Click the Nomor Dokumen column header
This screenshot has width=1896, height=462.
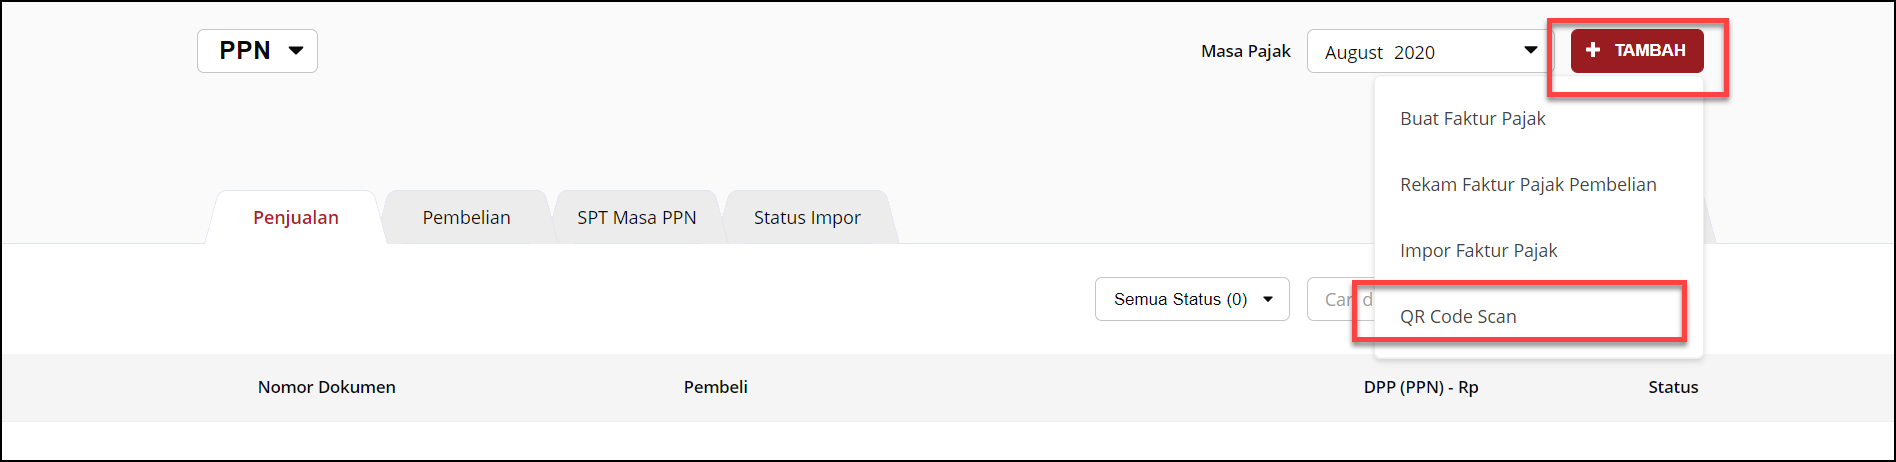pos(326,387)
